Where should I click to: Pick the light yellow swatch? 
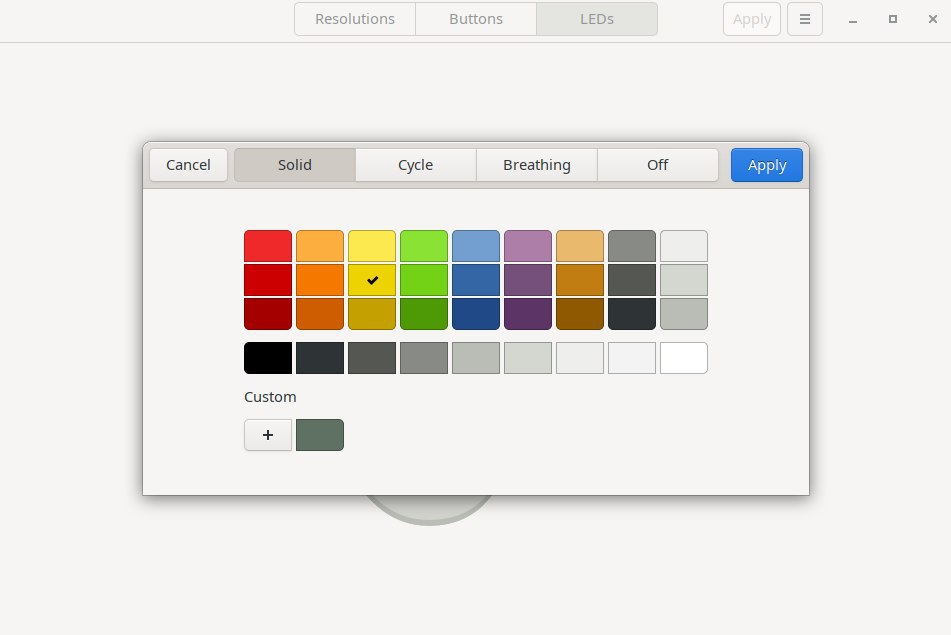point(372,246)
